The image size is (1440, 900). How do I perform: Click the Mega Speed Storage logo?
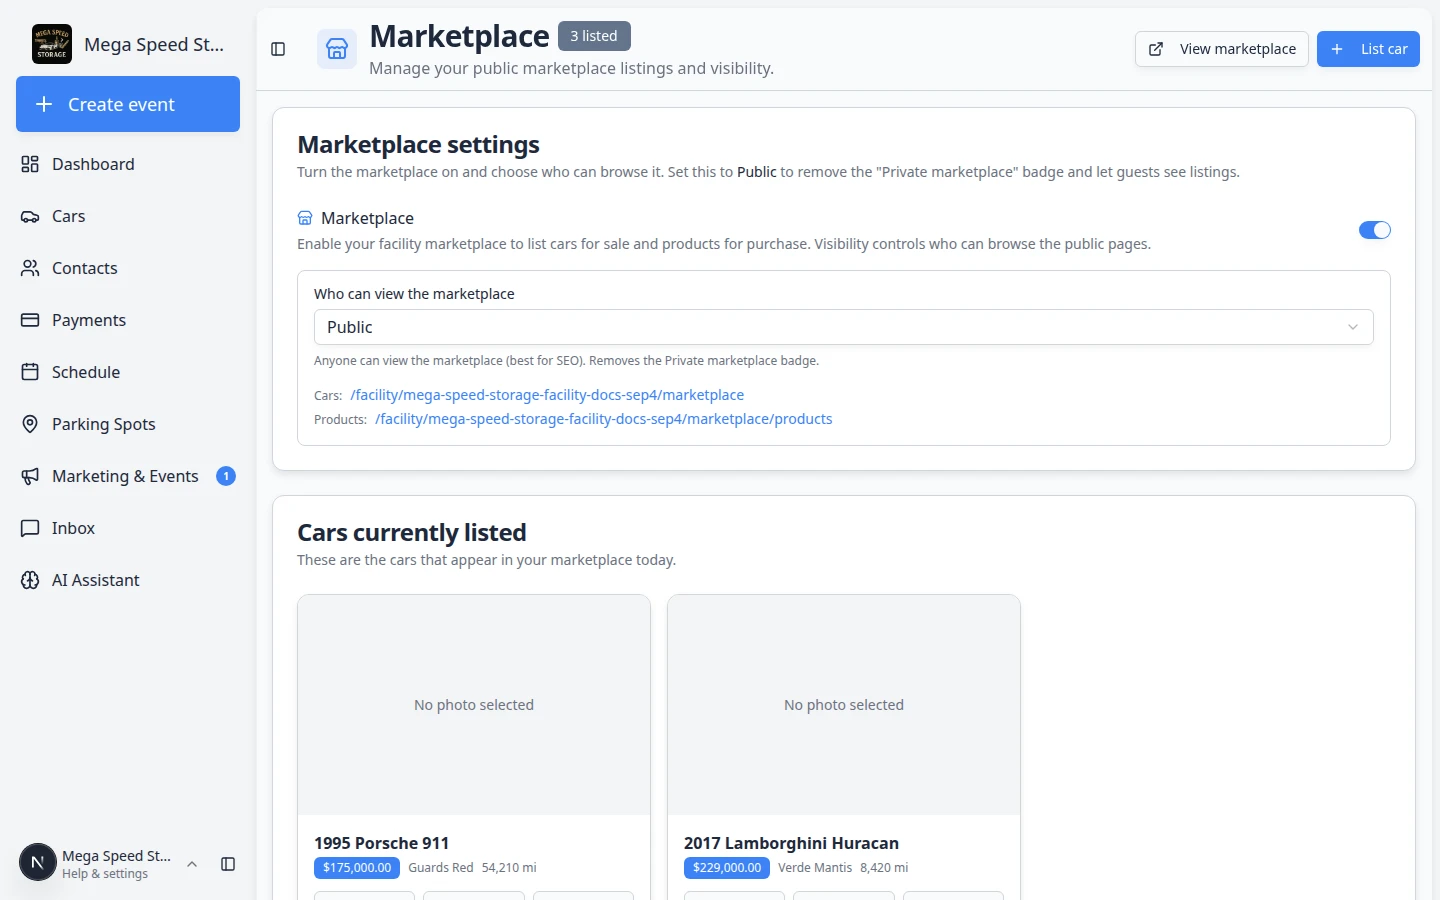tap(52, 44)
